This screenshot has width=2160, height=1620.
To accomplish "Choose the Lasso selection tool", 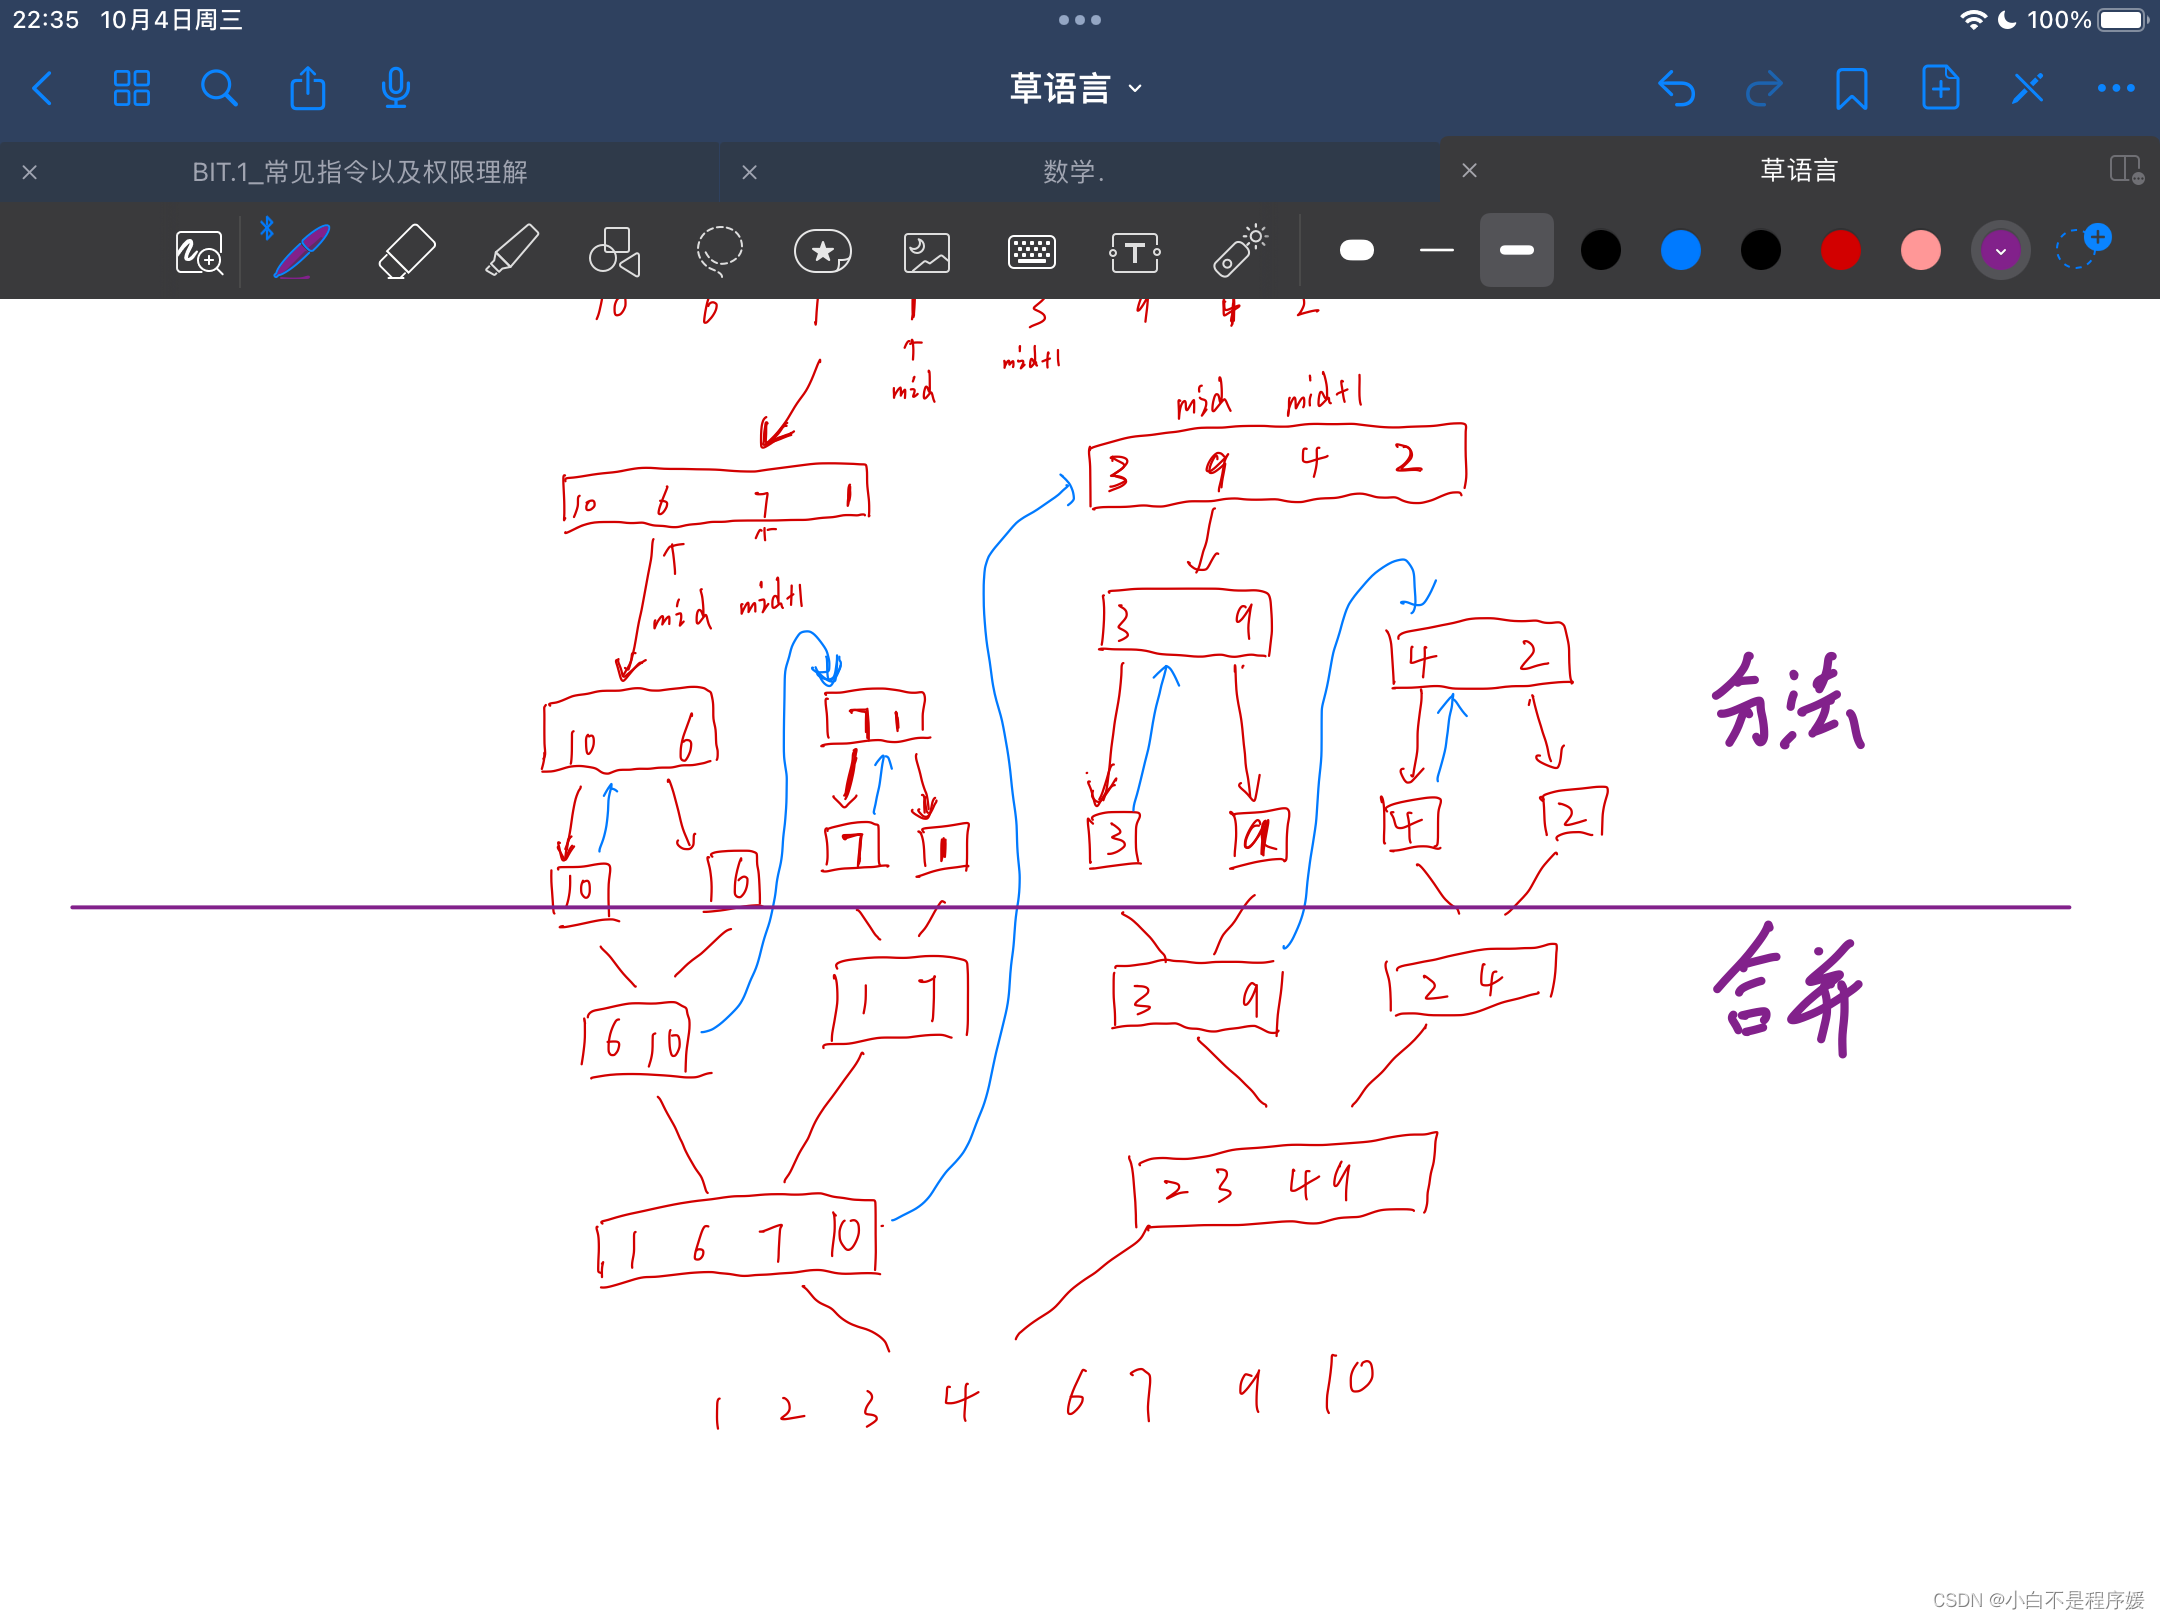I will coord(719,251).
